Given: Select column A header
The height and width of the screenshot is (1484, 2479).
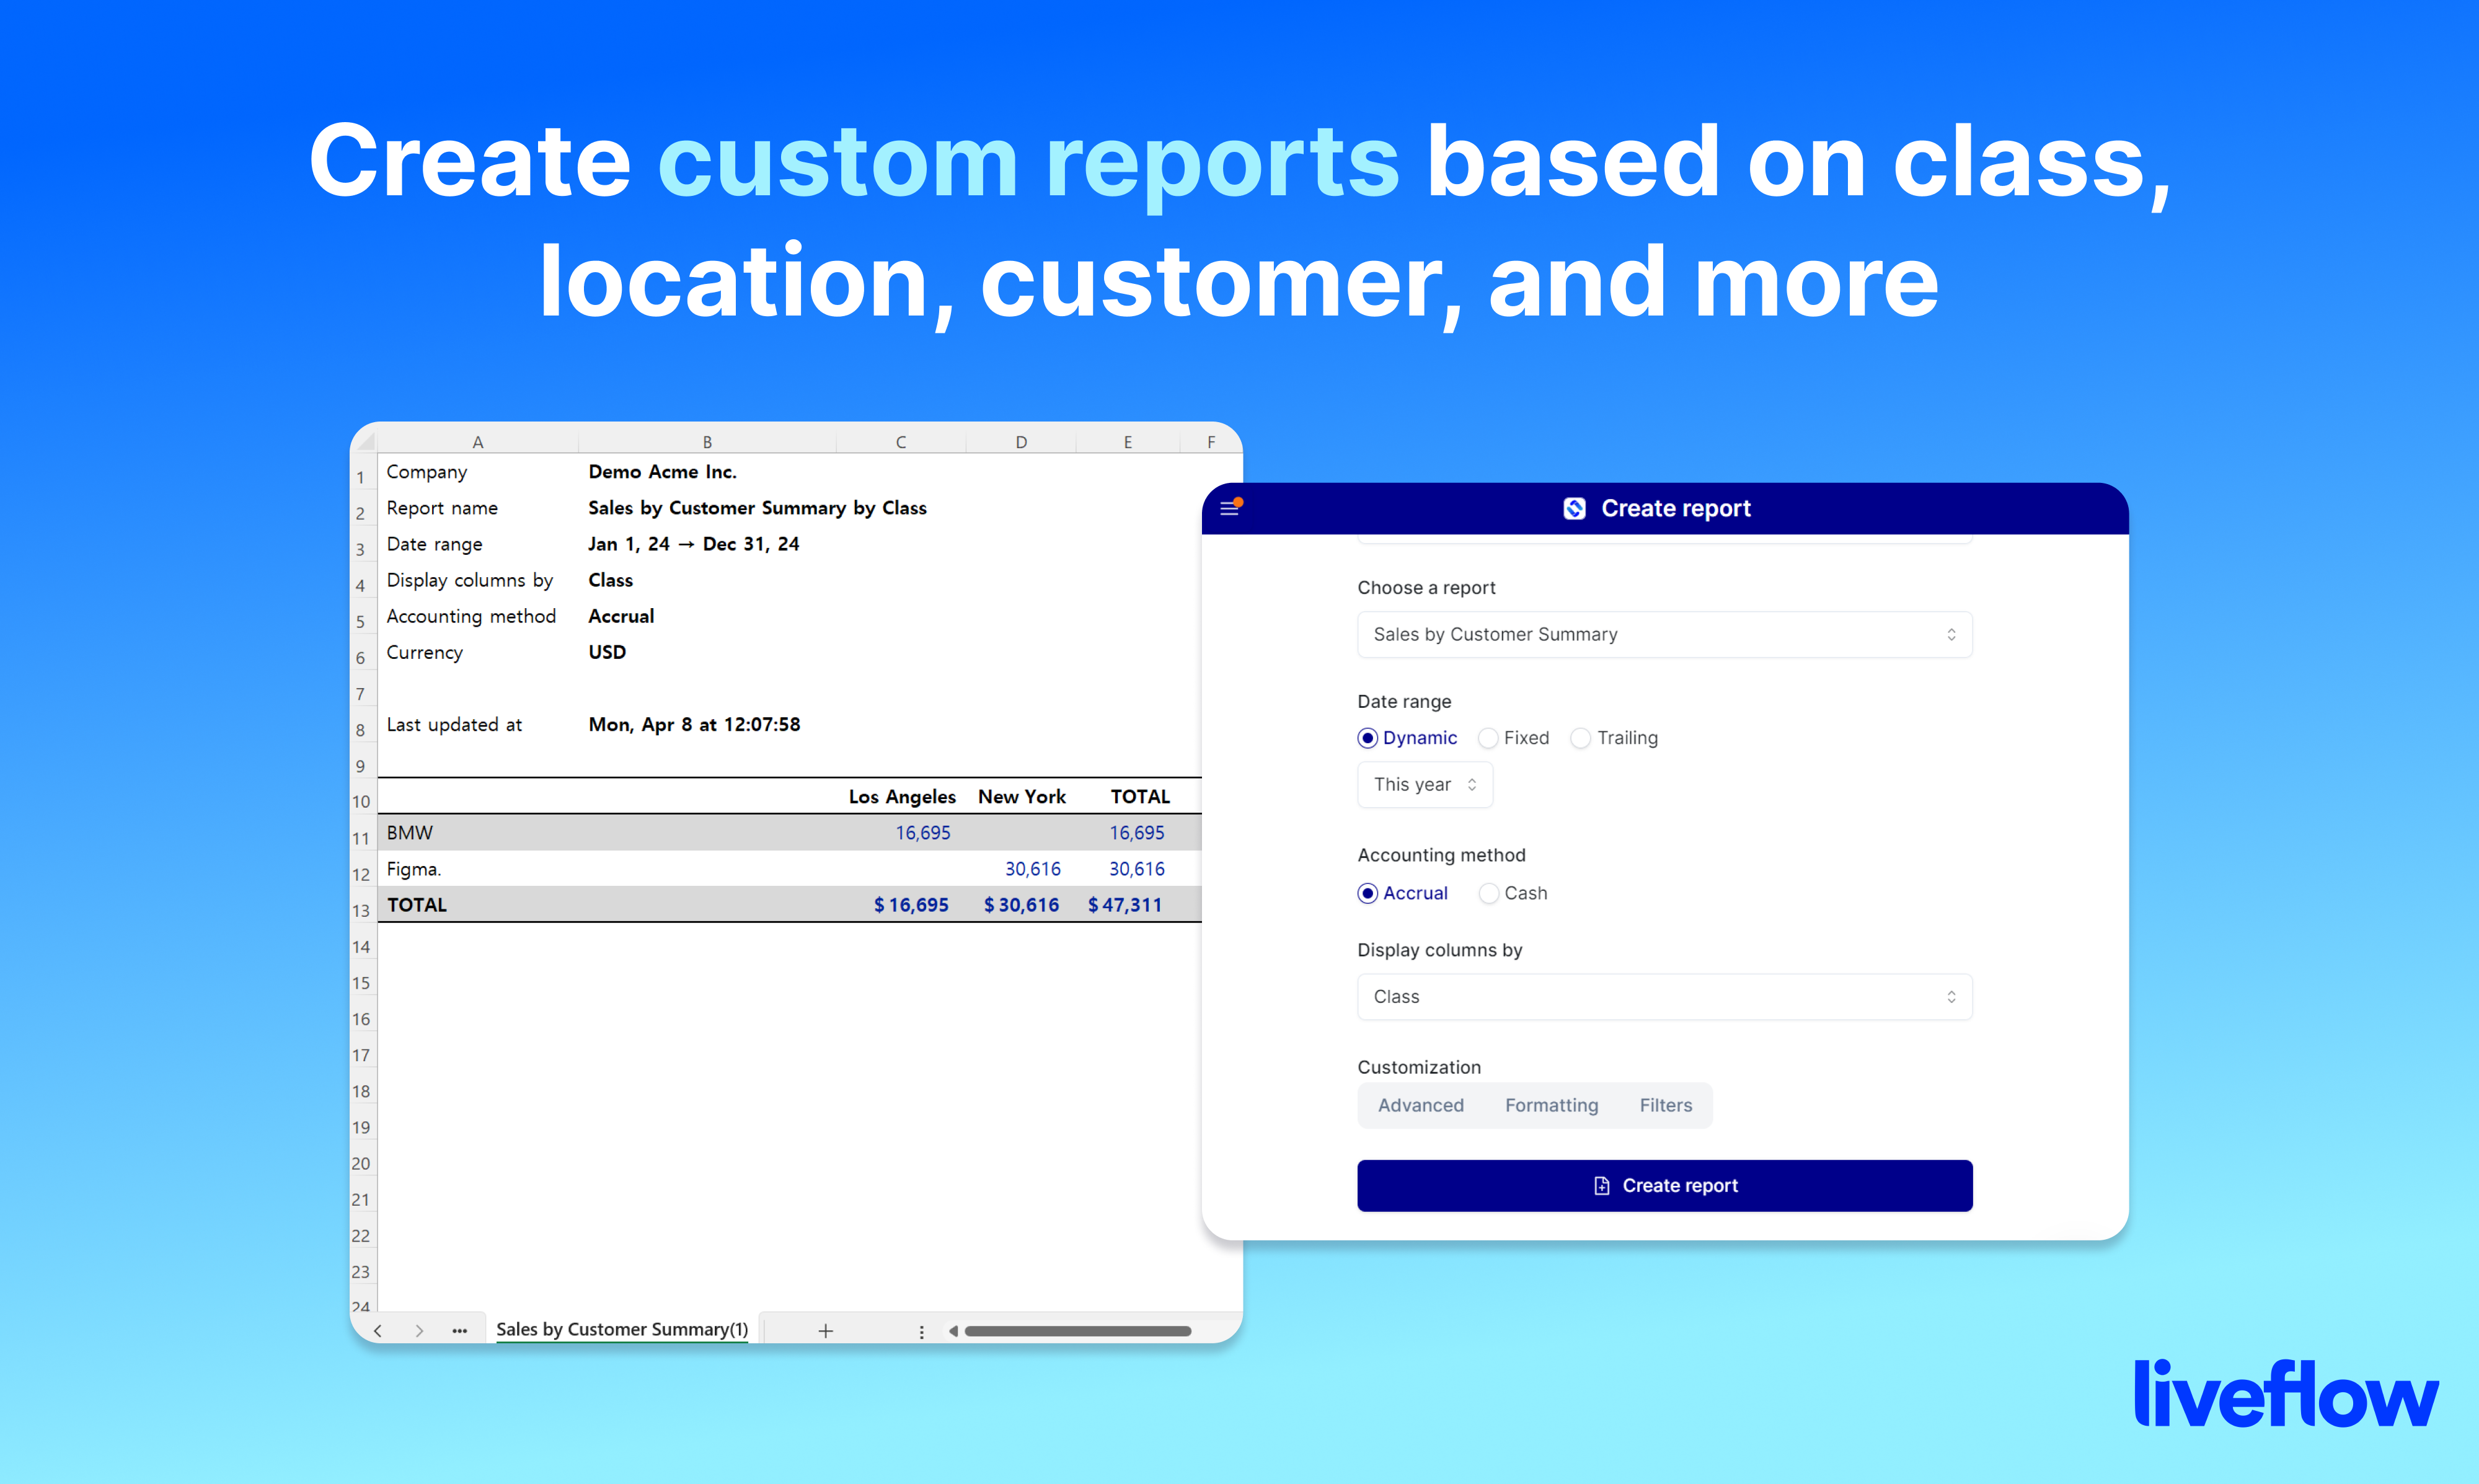Looking at the screenshot, I should [x=478, y=441].
